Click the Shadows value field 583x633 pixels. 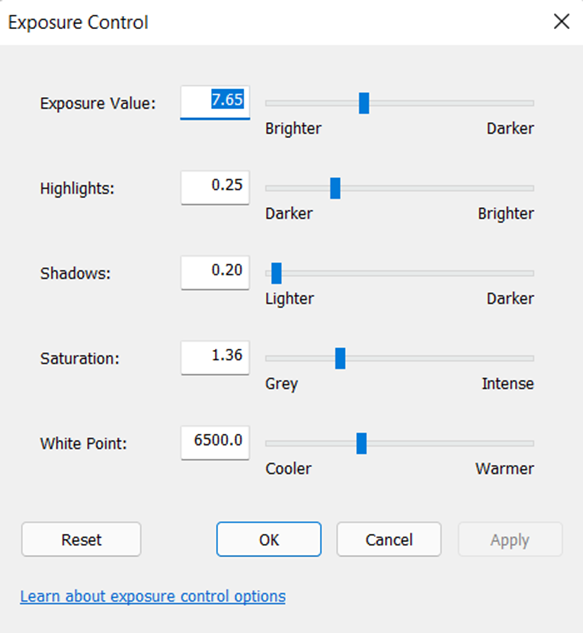pos(215,273)
